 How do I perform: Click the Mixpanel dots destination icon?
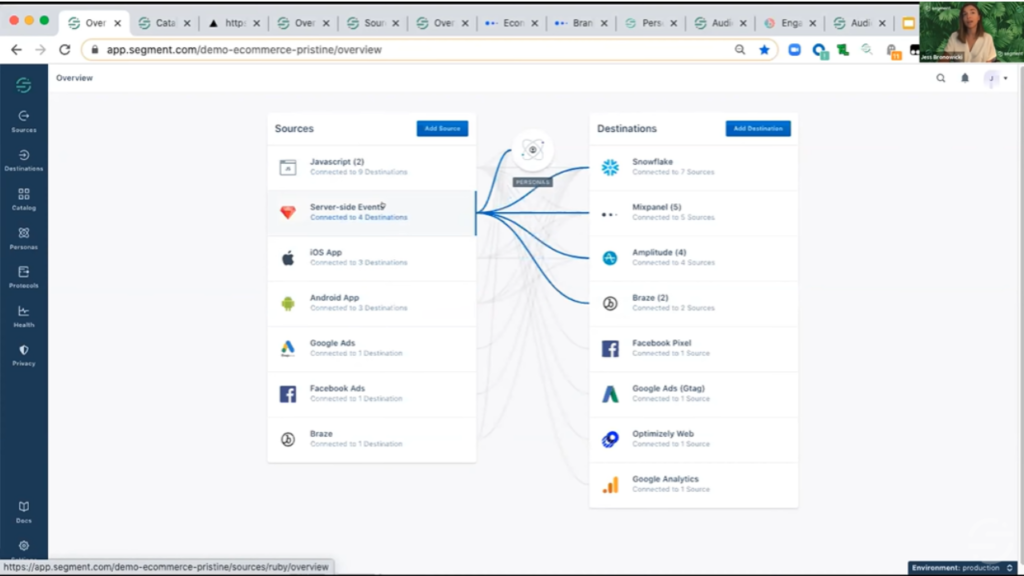[609, 214]
